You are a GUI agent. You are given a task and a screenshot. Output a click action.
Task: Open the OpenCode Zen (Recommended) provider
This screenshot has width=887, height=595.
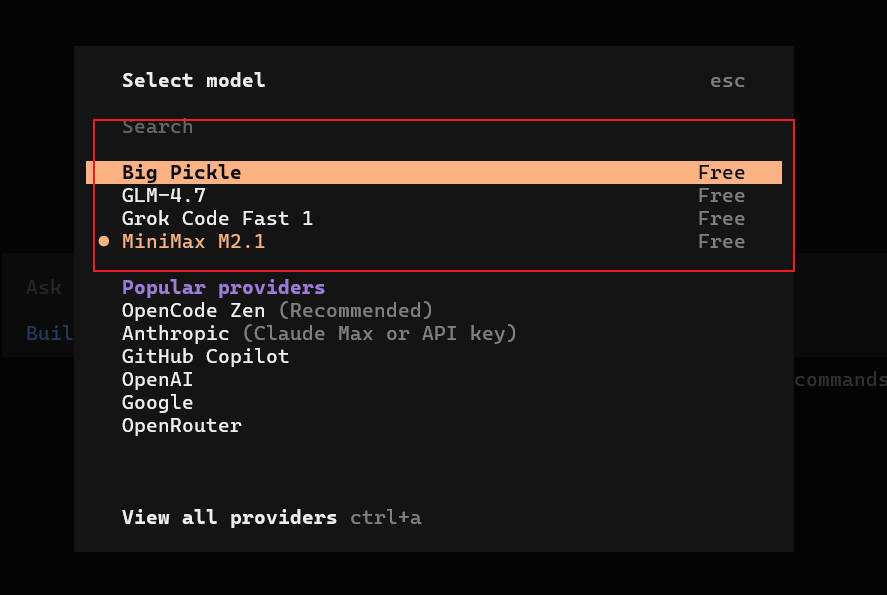pos(278,310)
